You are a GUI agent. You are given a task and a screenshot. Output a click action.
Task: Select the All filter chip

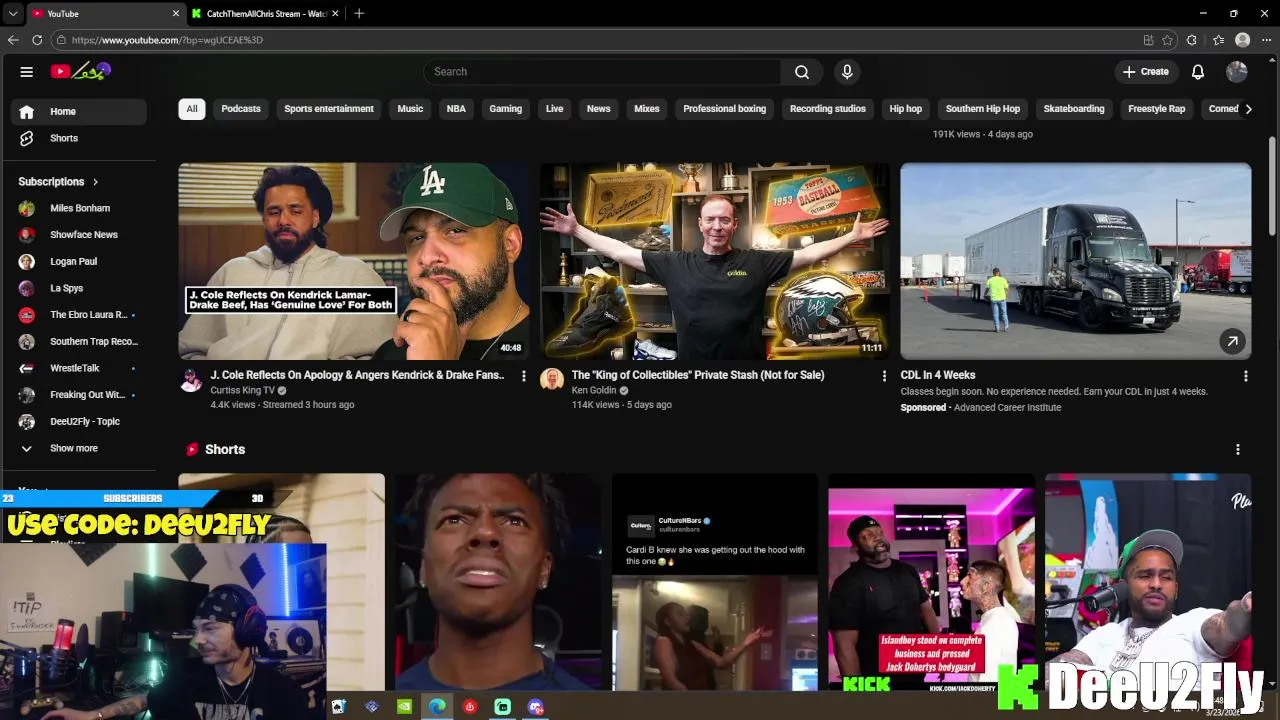(192, 109)
